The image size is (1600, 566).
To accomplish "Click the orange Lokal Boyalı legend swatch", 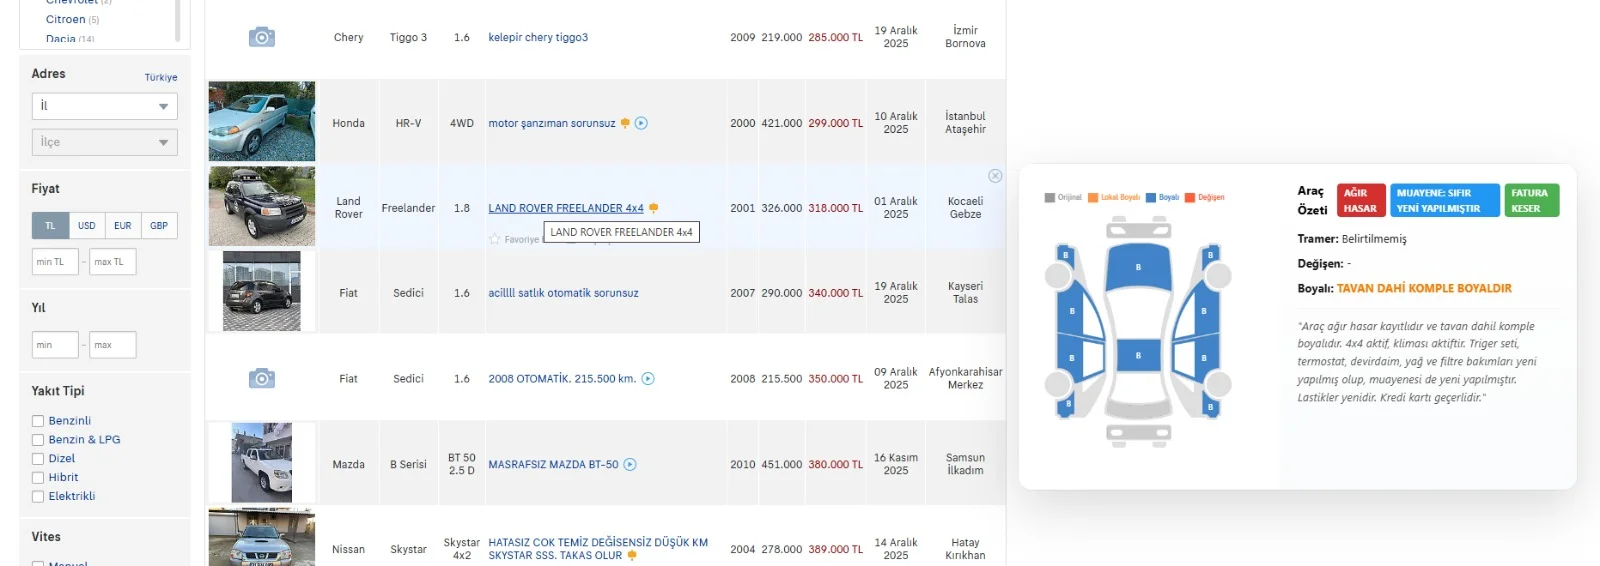I will pos(1093,198).
